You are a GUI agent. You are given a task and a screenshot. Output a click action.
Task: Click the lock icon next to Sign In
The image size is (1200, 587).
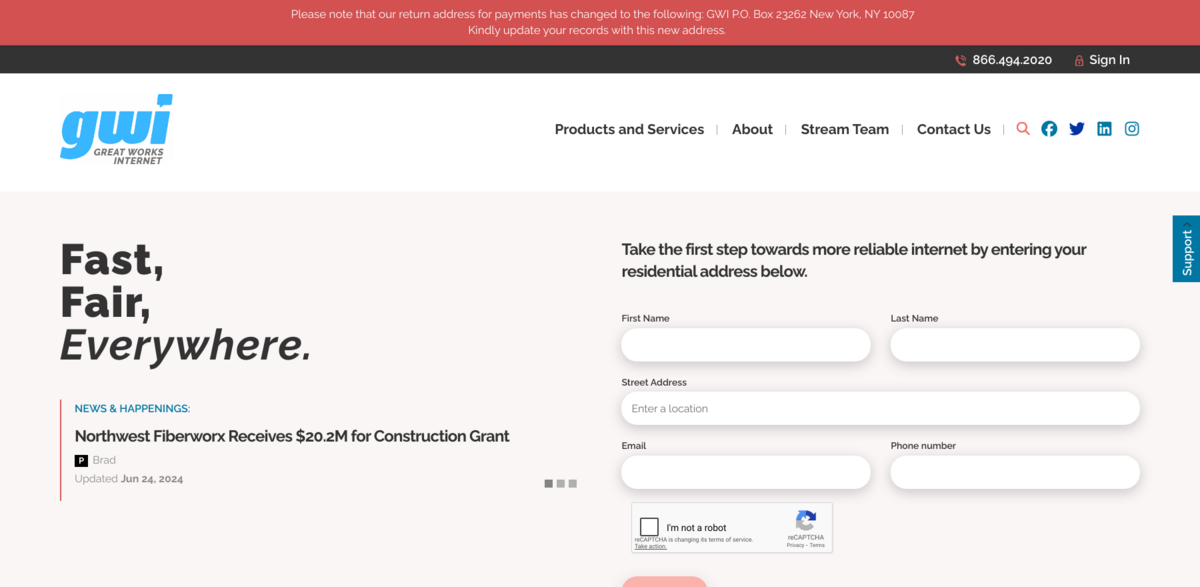click(1079, 60)
